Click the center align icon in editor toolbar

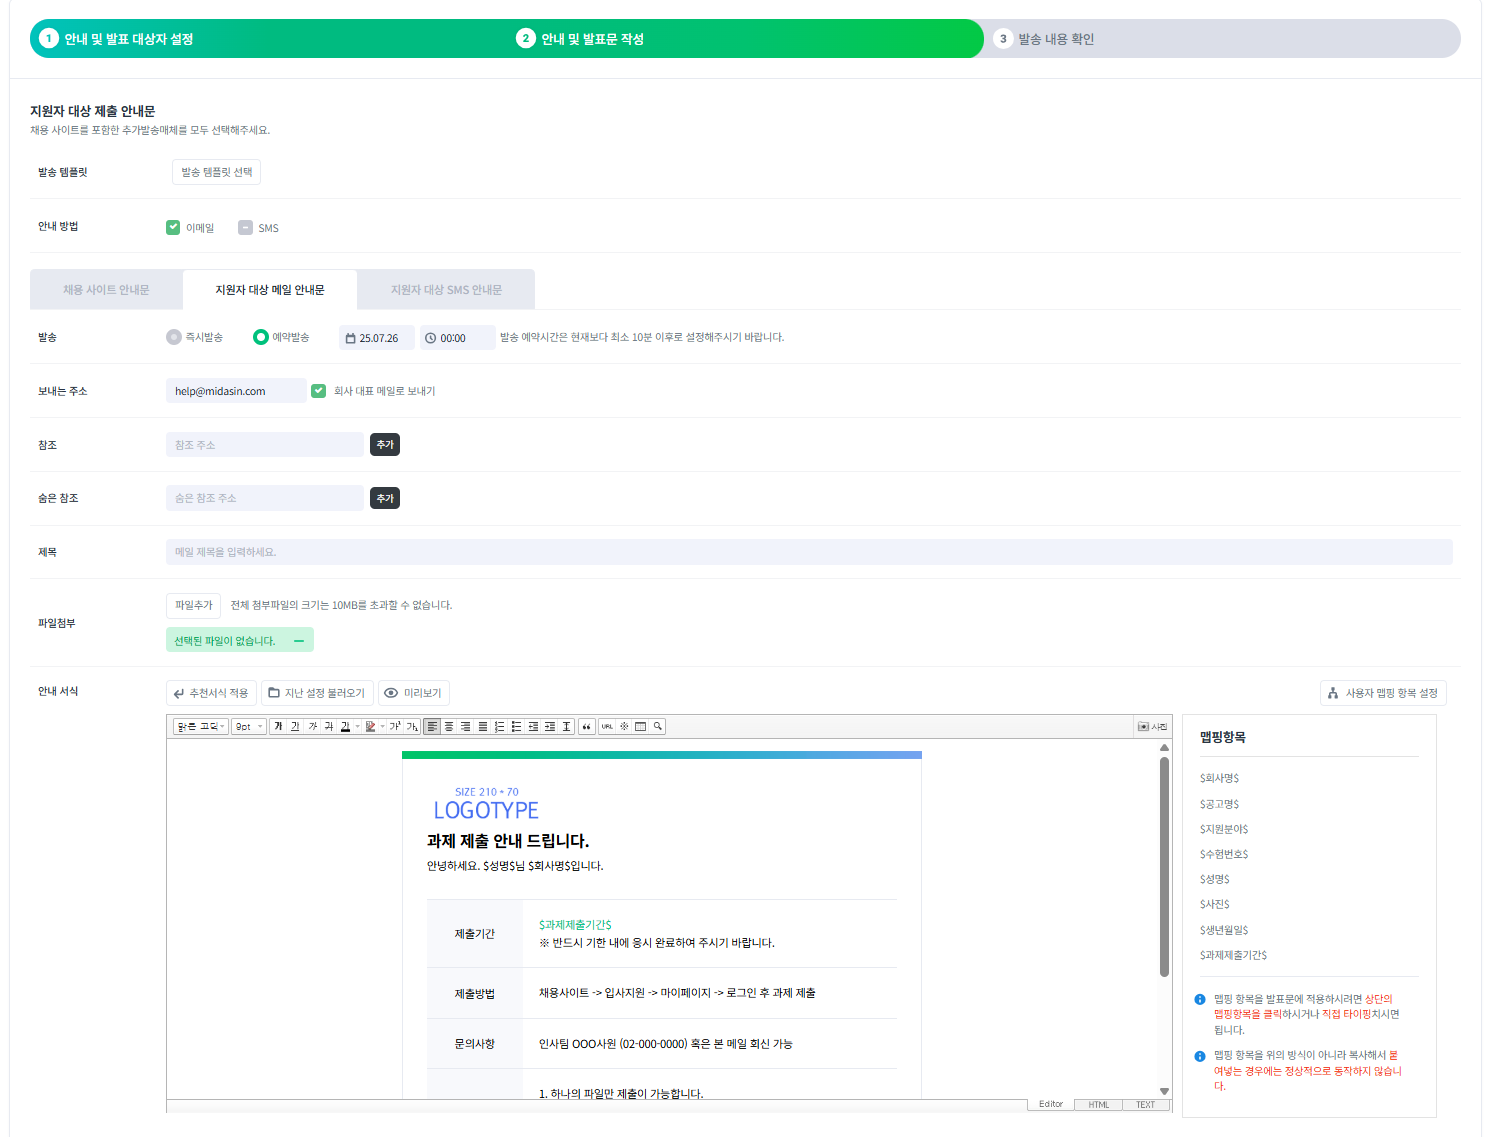coord(449,727)
